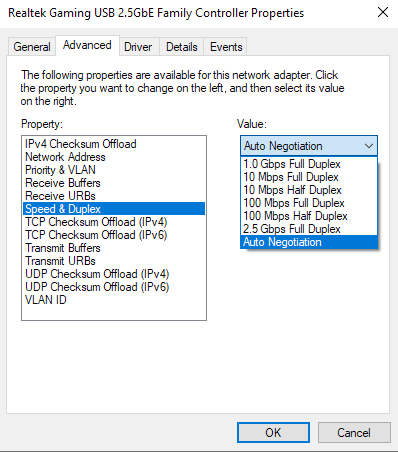Switch to the General tab
This screenshot has width=398, height=452.
[x=32, y=47]
